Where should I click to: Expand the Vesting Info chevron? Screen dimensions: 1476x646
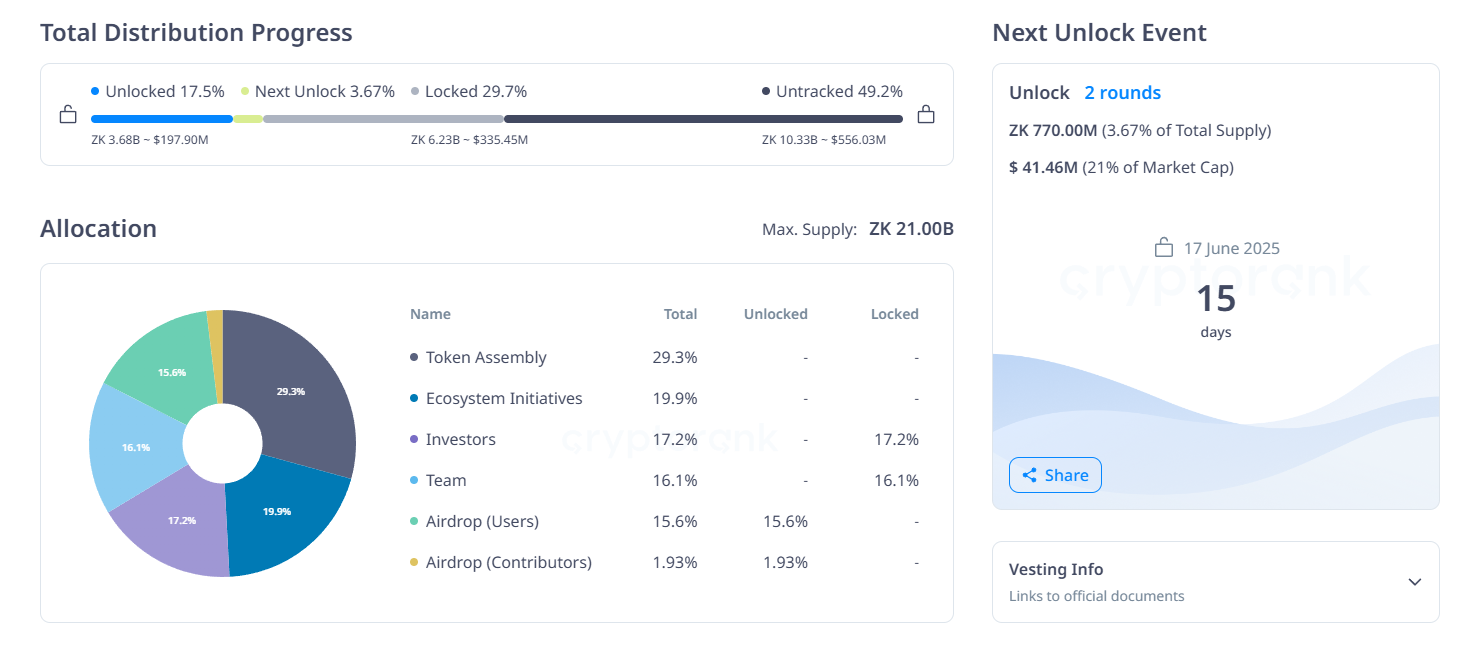(1414, 582)
